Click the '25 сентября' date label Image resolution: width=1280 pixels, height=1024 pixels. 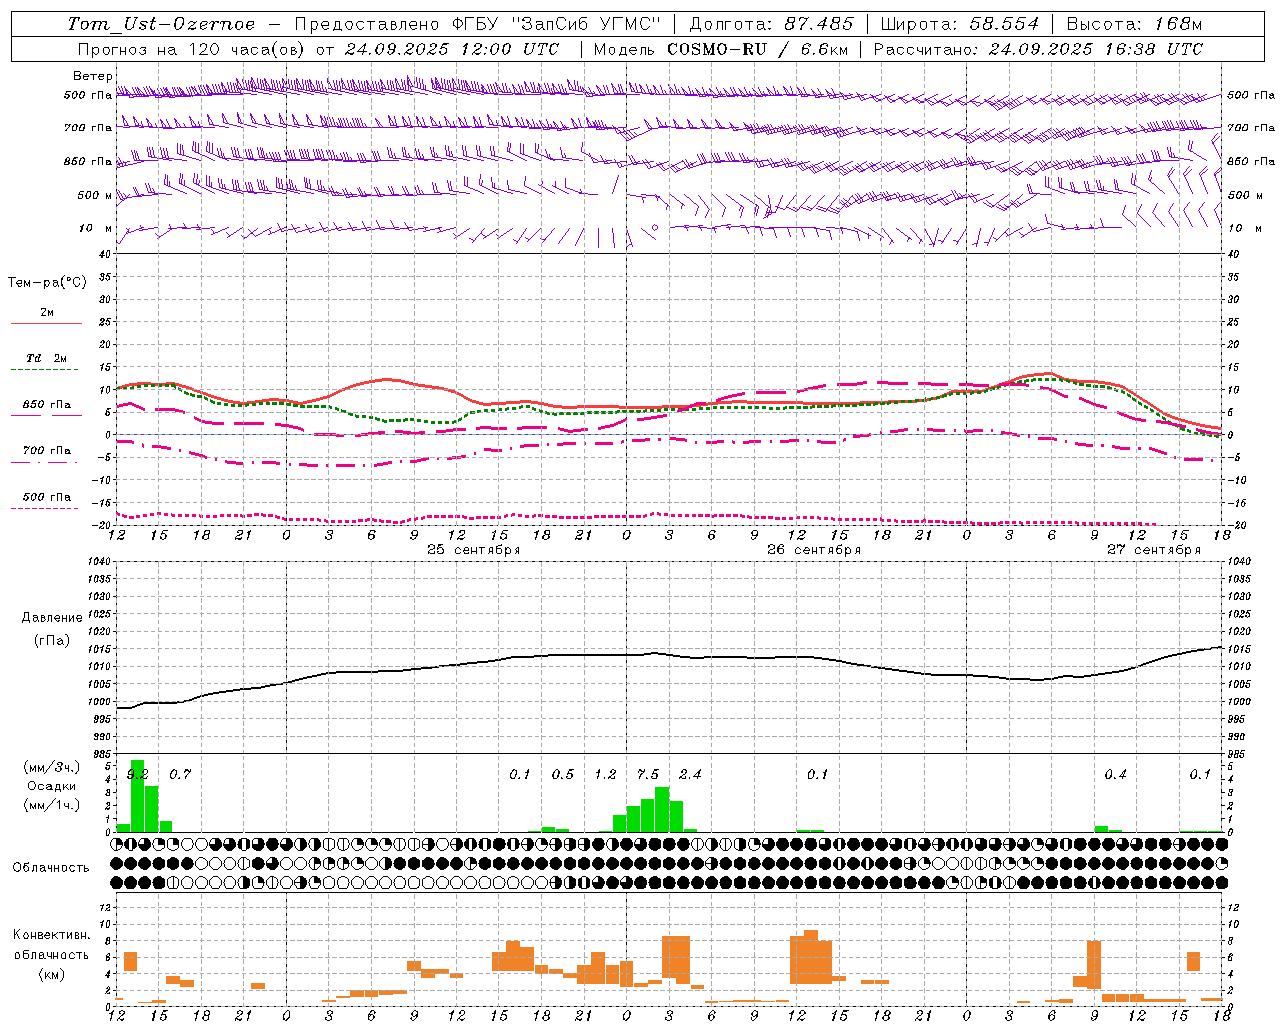point(474,550)
